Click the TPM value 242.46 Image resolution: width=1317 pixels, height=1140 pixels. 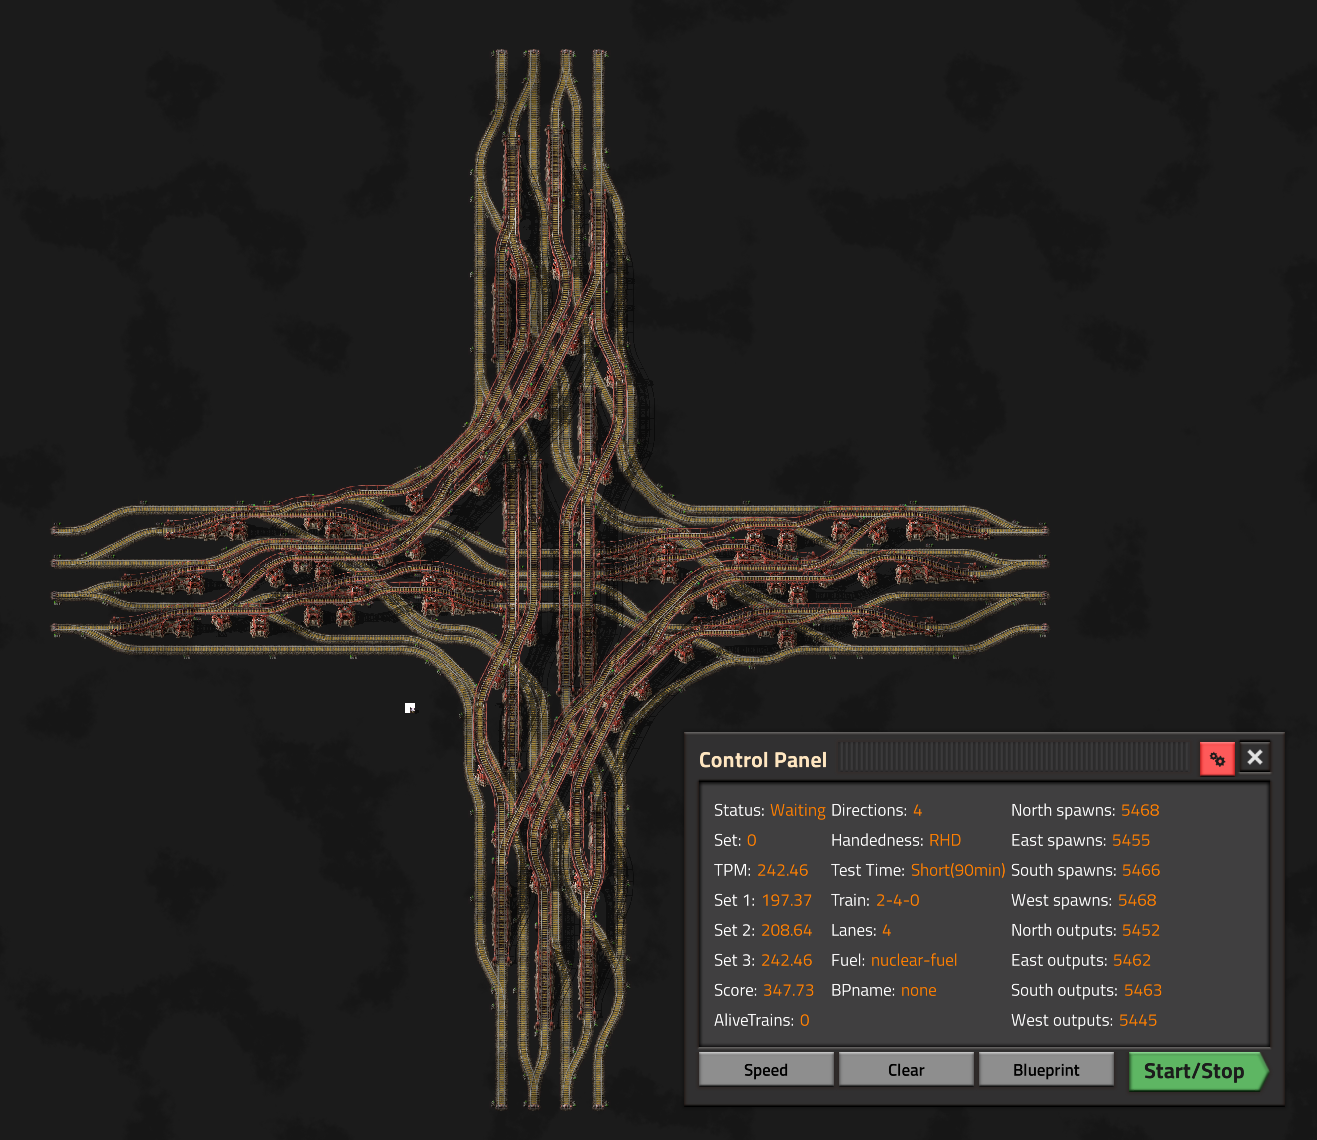pos(782,870)
